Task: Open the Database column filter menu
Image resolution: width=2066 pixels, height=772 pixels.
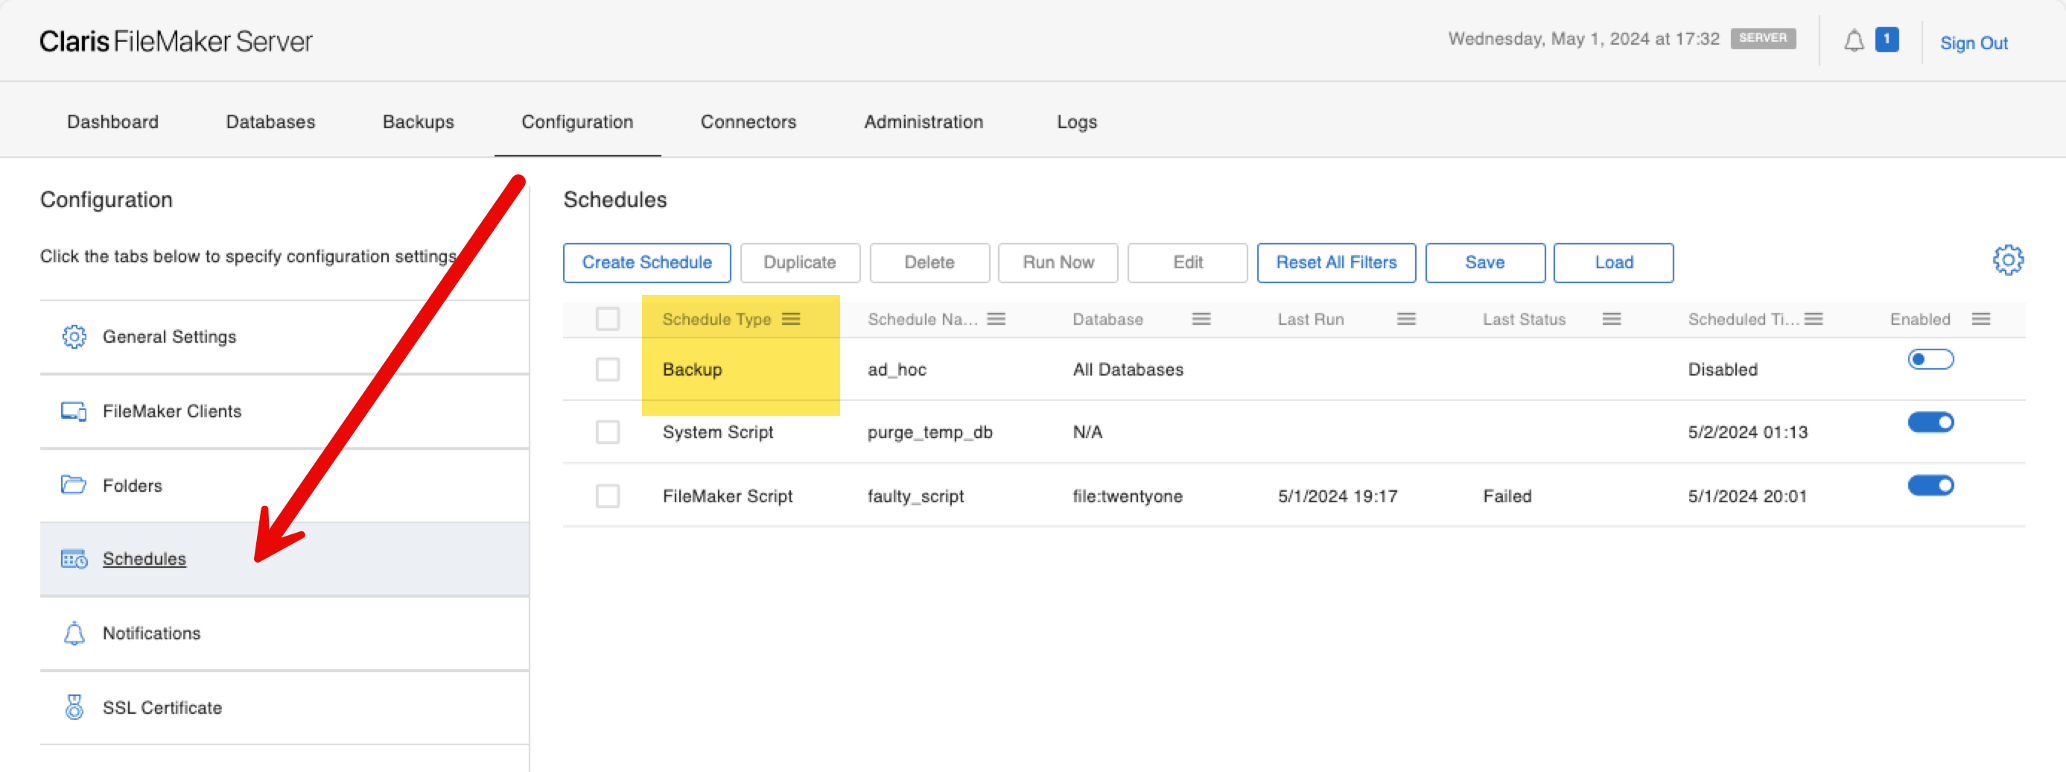Action: tap(1201, 319)
